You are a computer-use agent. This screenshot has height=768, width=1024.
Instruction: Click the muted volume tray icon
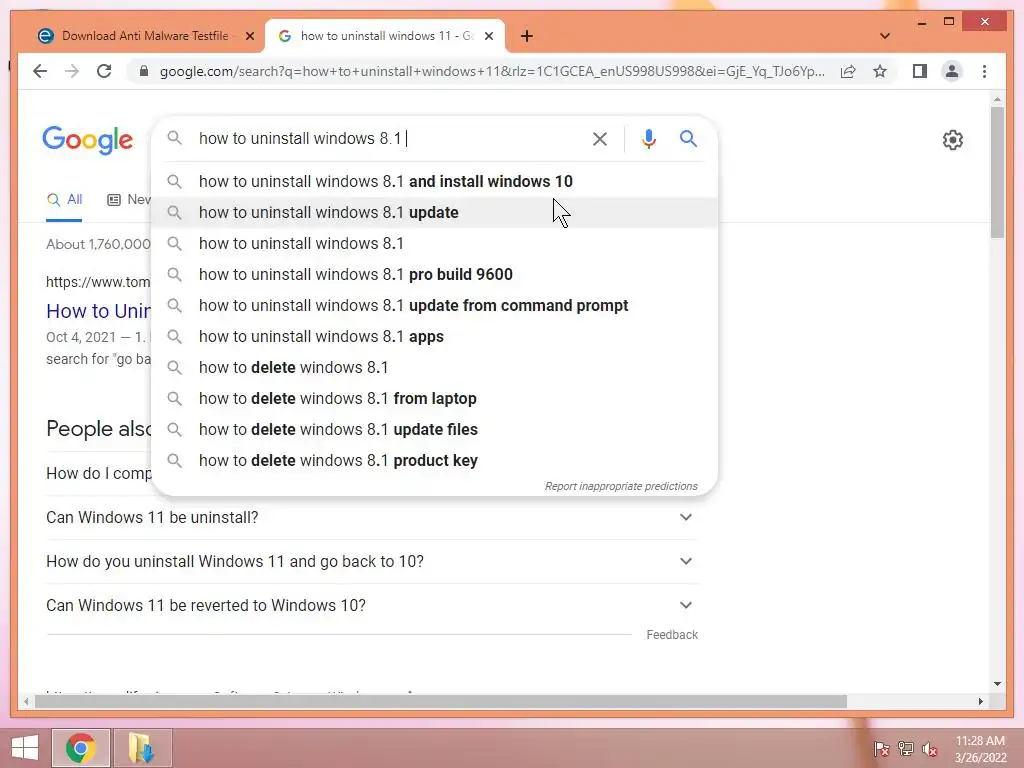(930, 748)
